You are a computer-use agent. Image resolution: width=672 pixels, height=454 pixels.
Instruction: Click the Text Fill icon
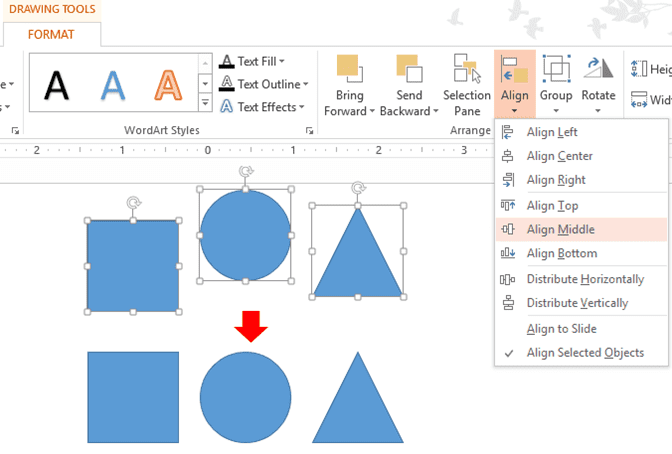(x=227, y=61)
